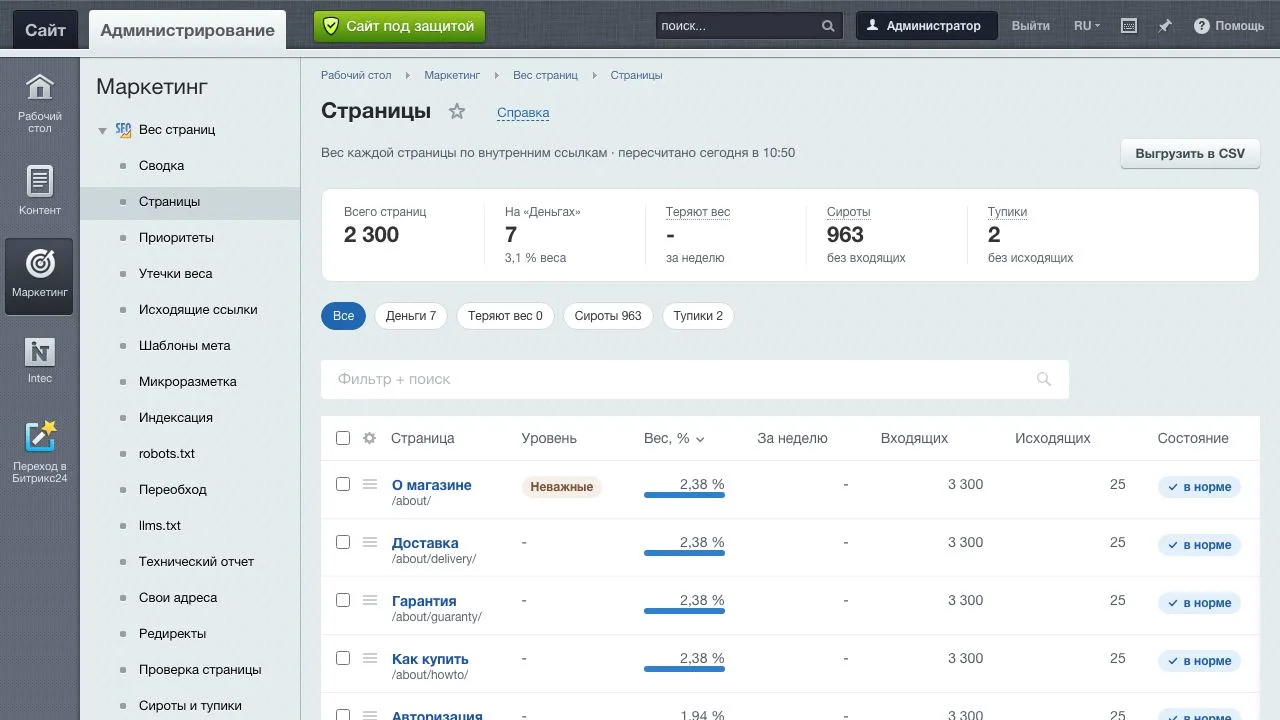Click the Сайт под защитой button
Image resolution: width=1280 pixels, height=720 pixels.
point(400,26)
